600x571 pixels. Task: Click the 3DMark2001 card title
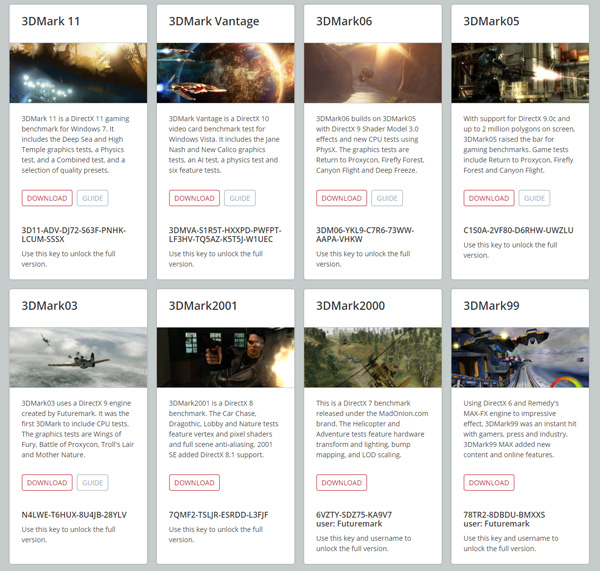tap(203, 306)
